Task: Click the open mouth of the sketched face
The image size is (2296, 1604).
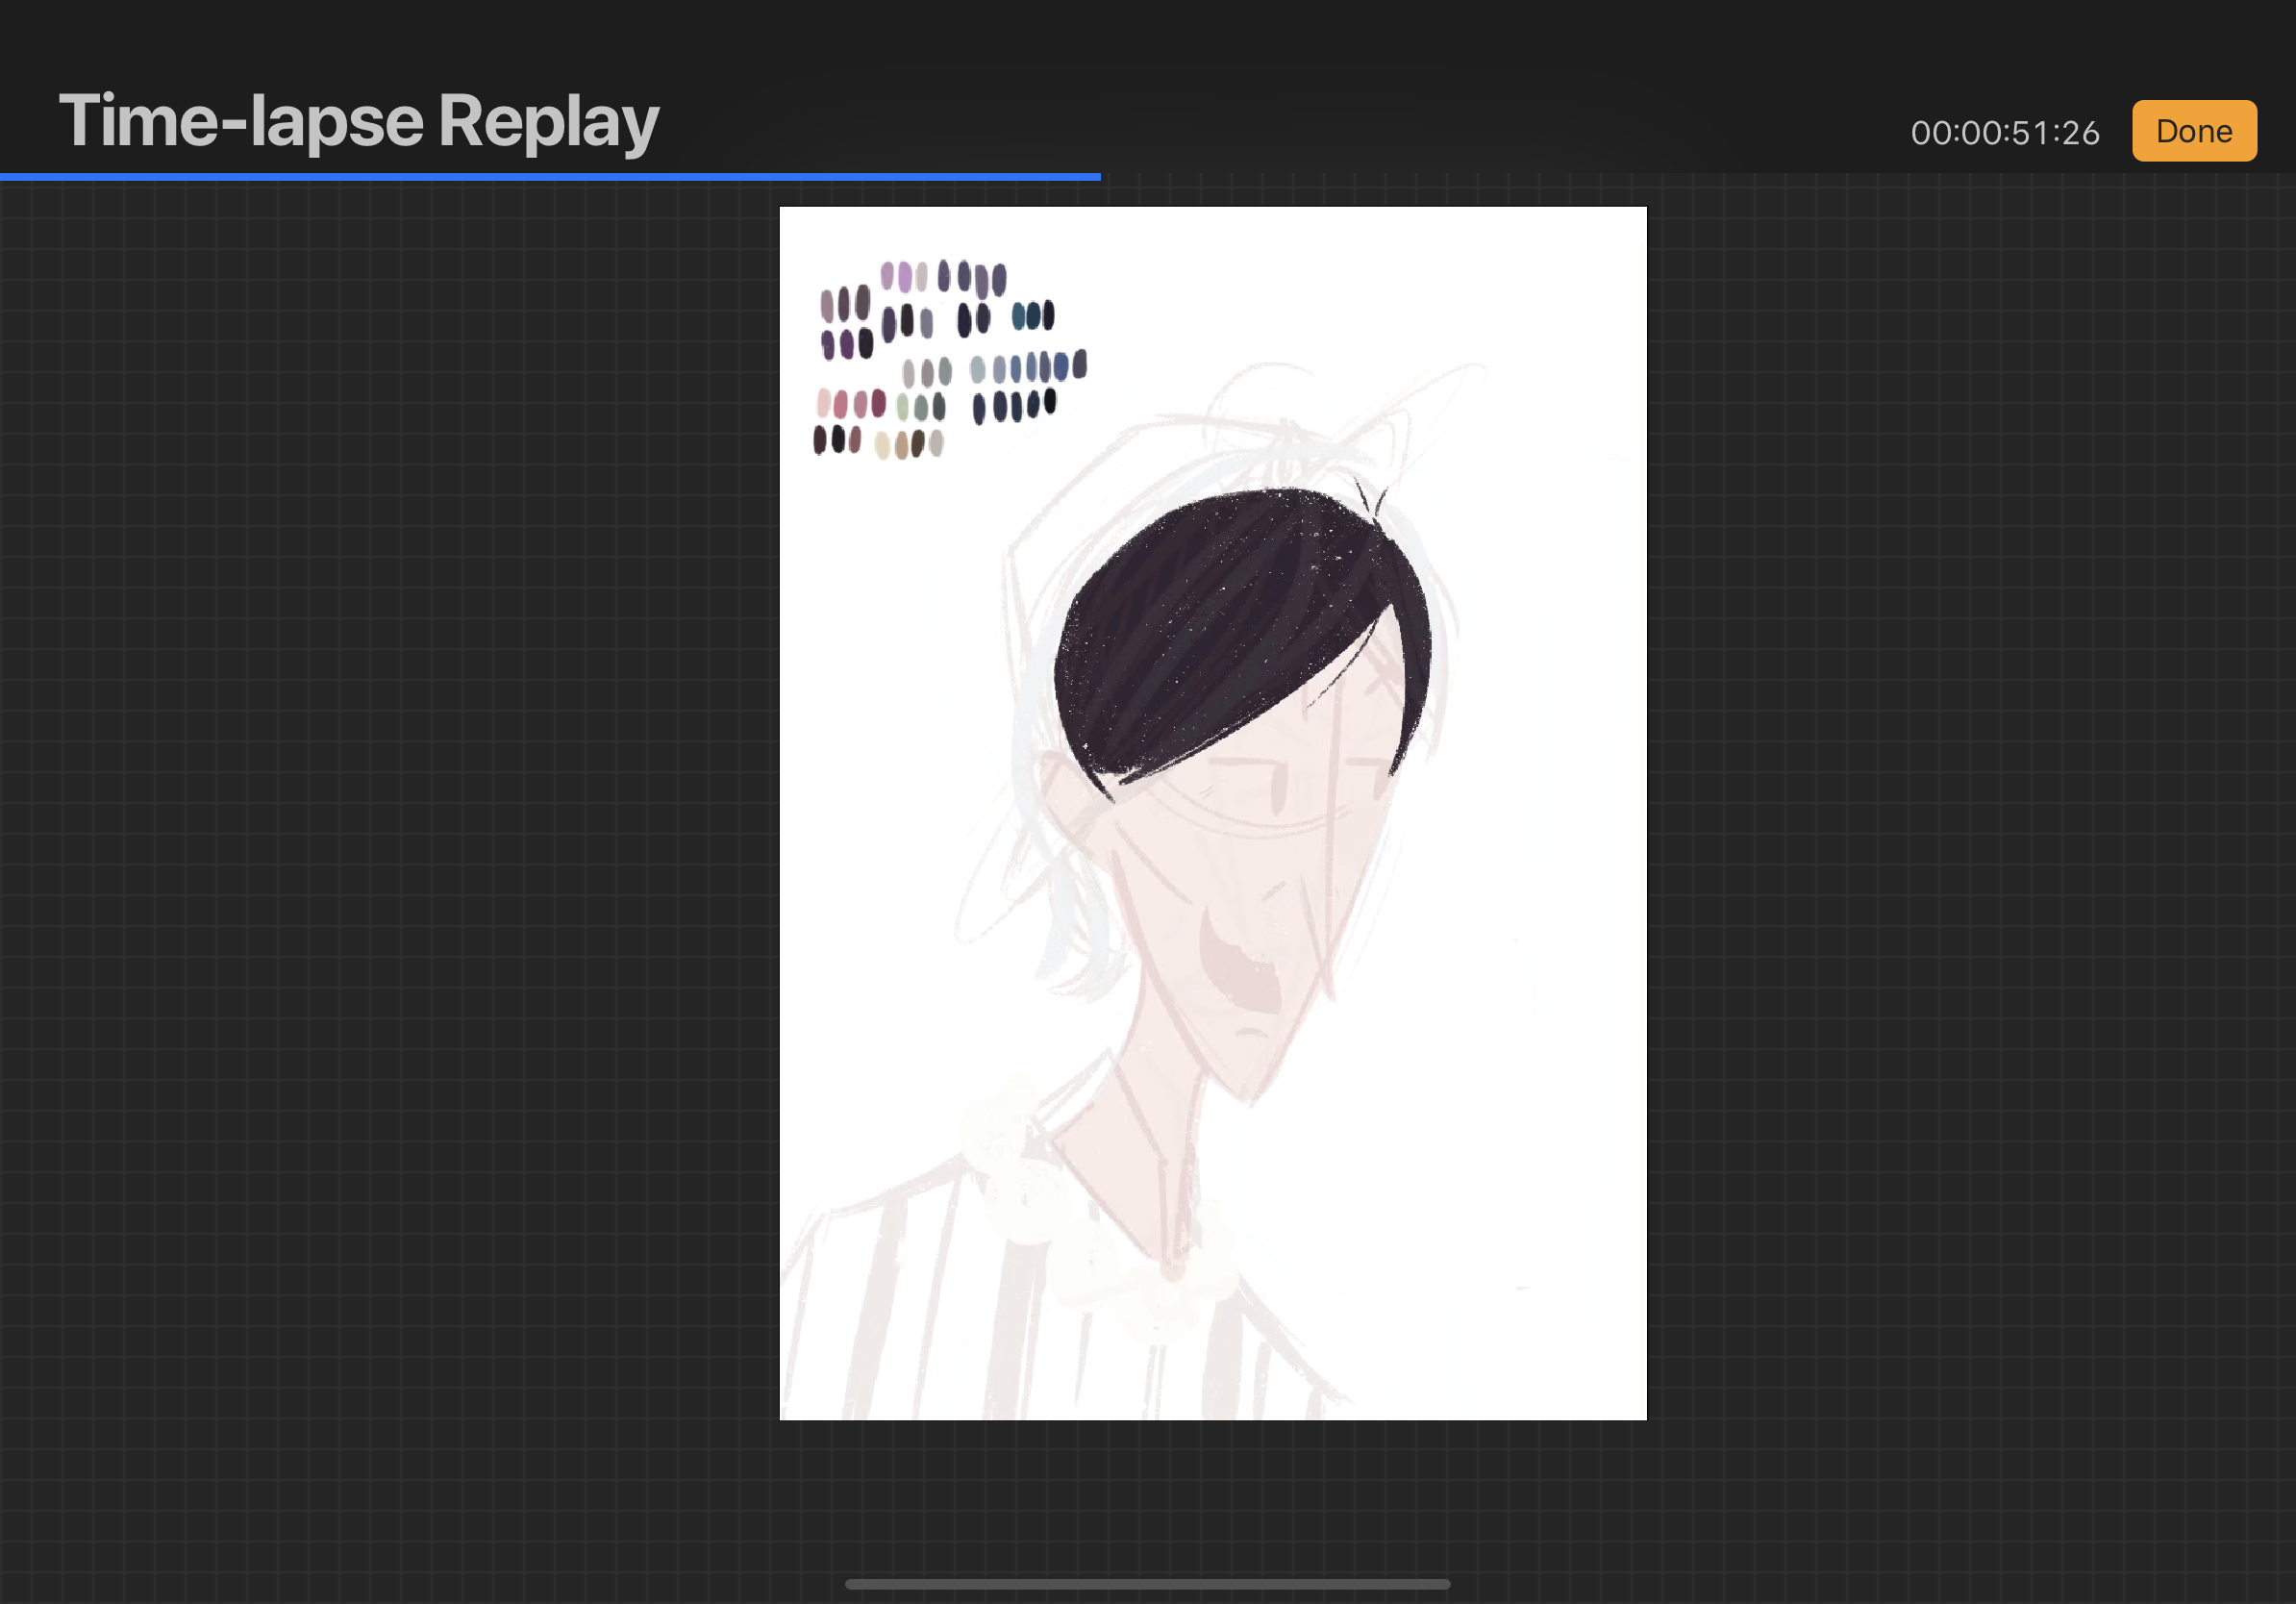Action: coord(1238,967)
